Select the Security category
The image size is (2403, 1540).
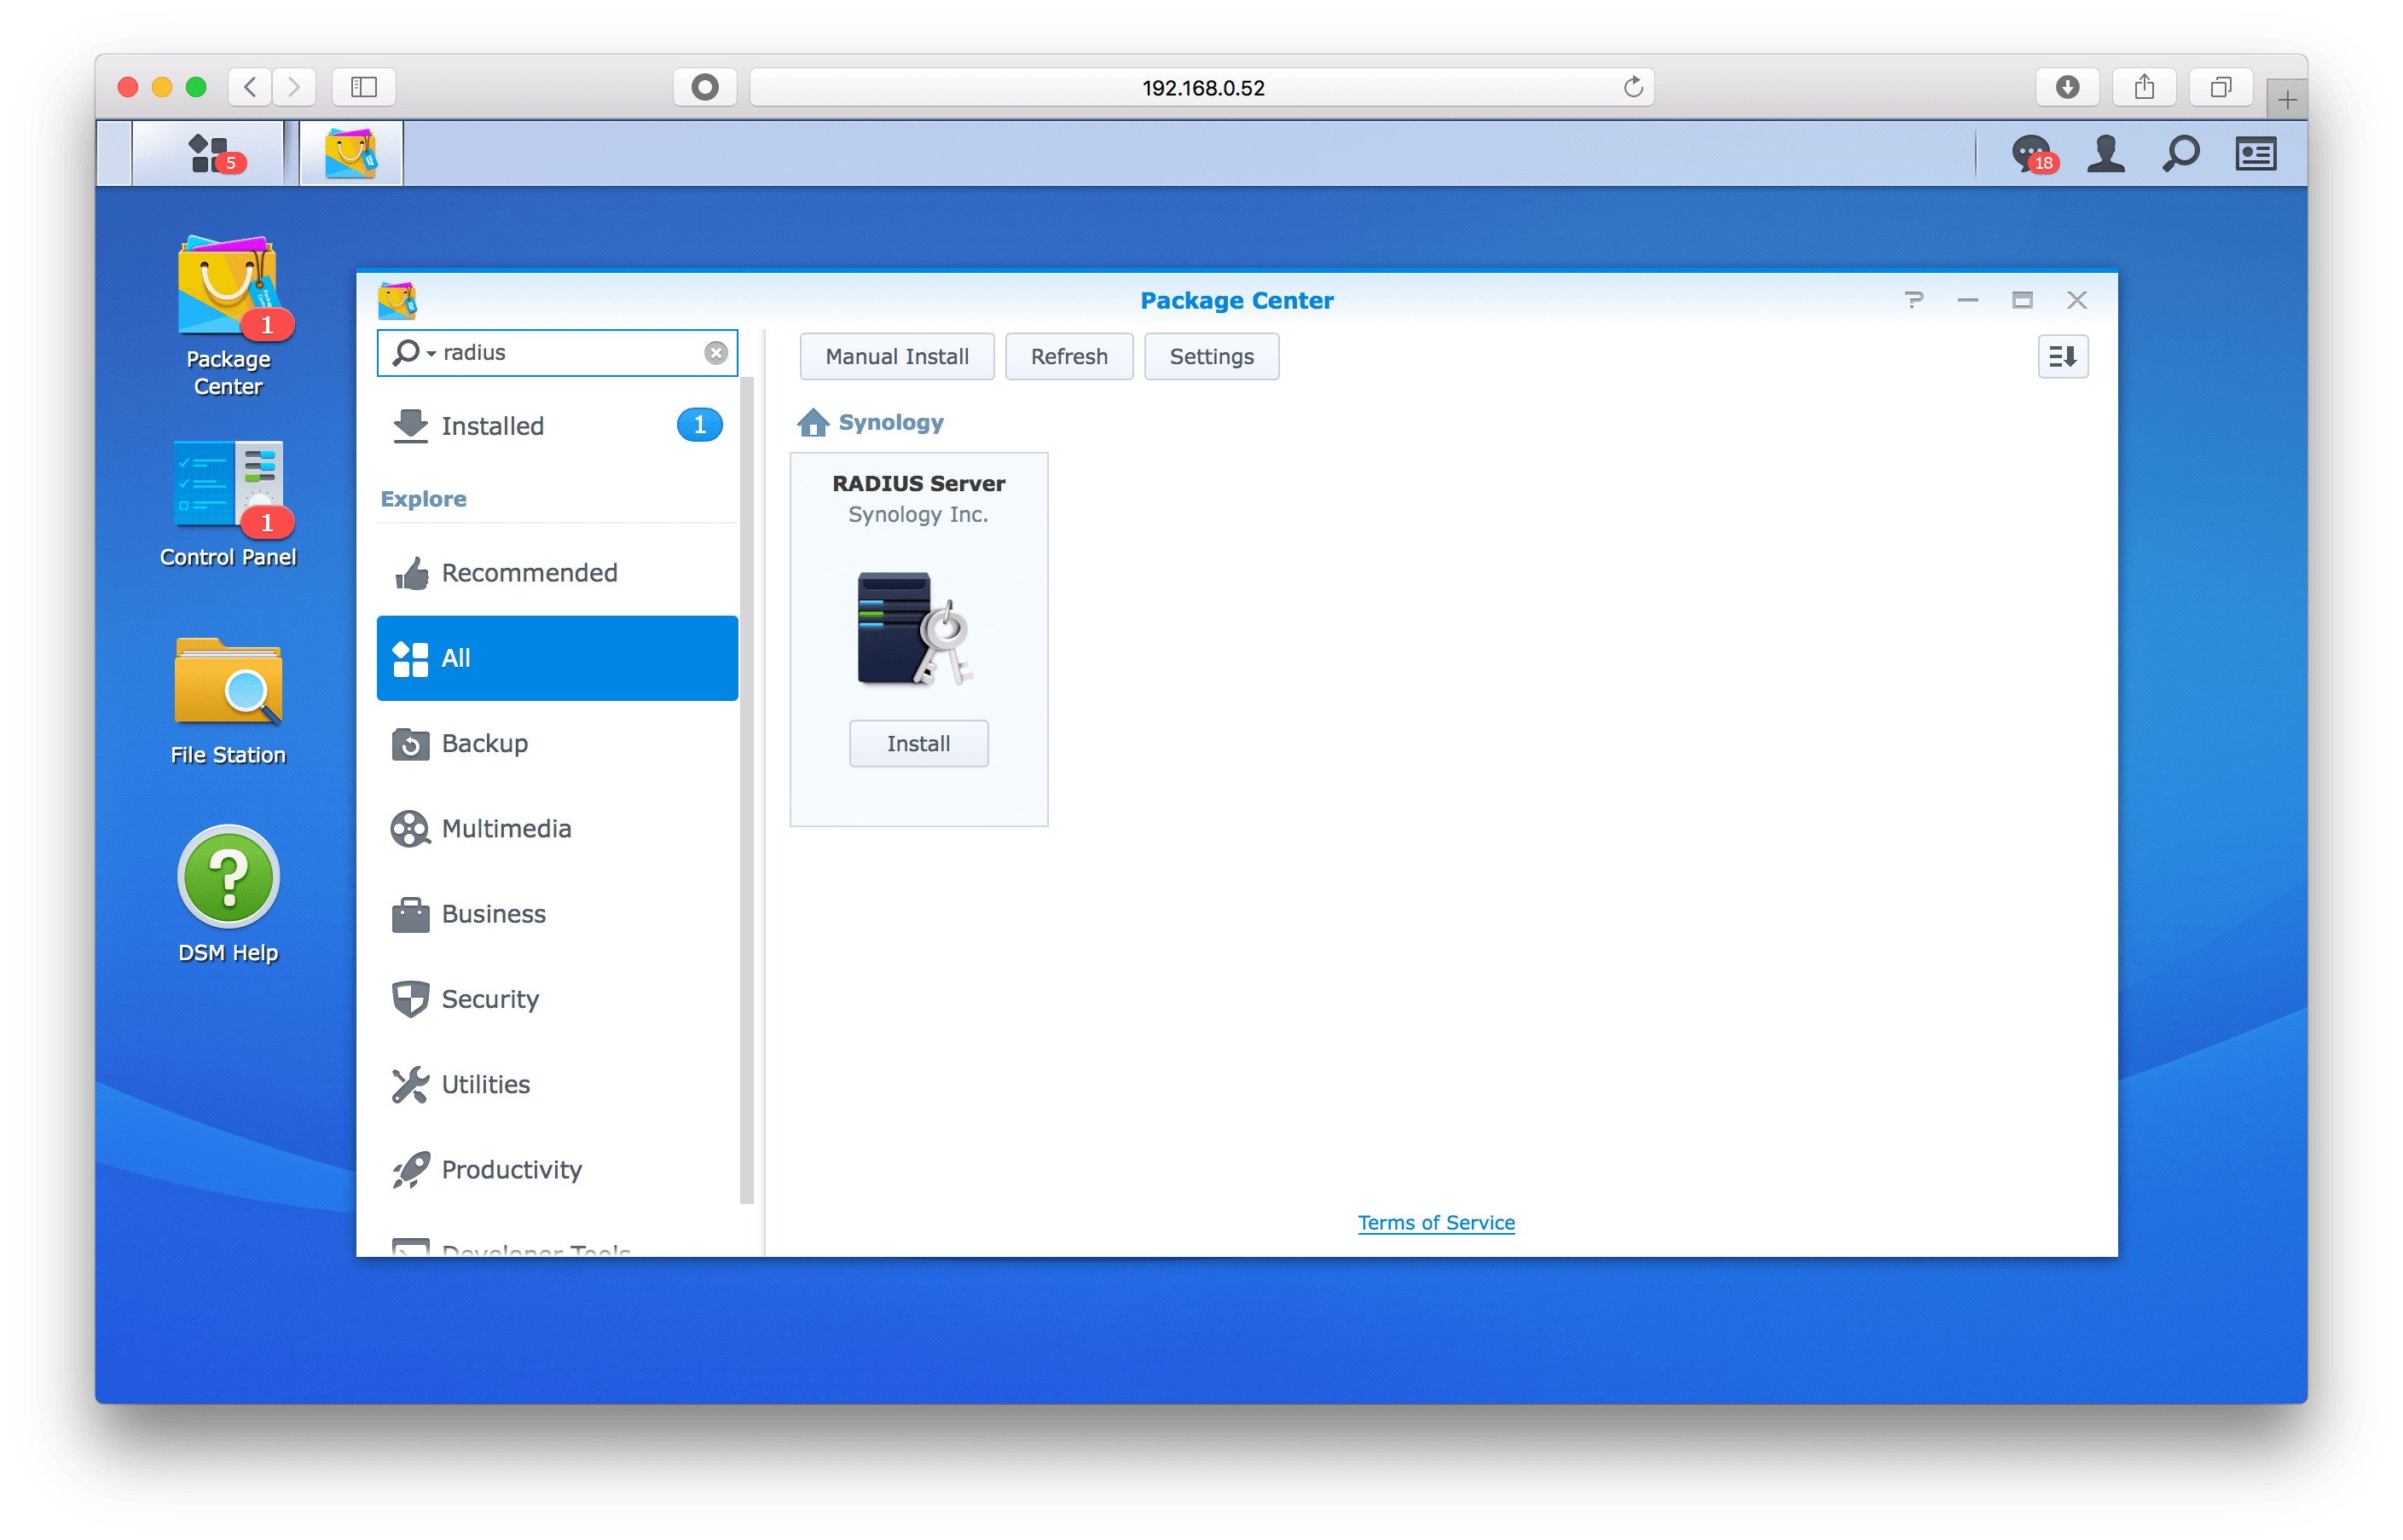tap(489, 998)
